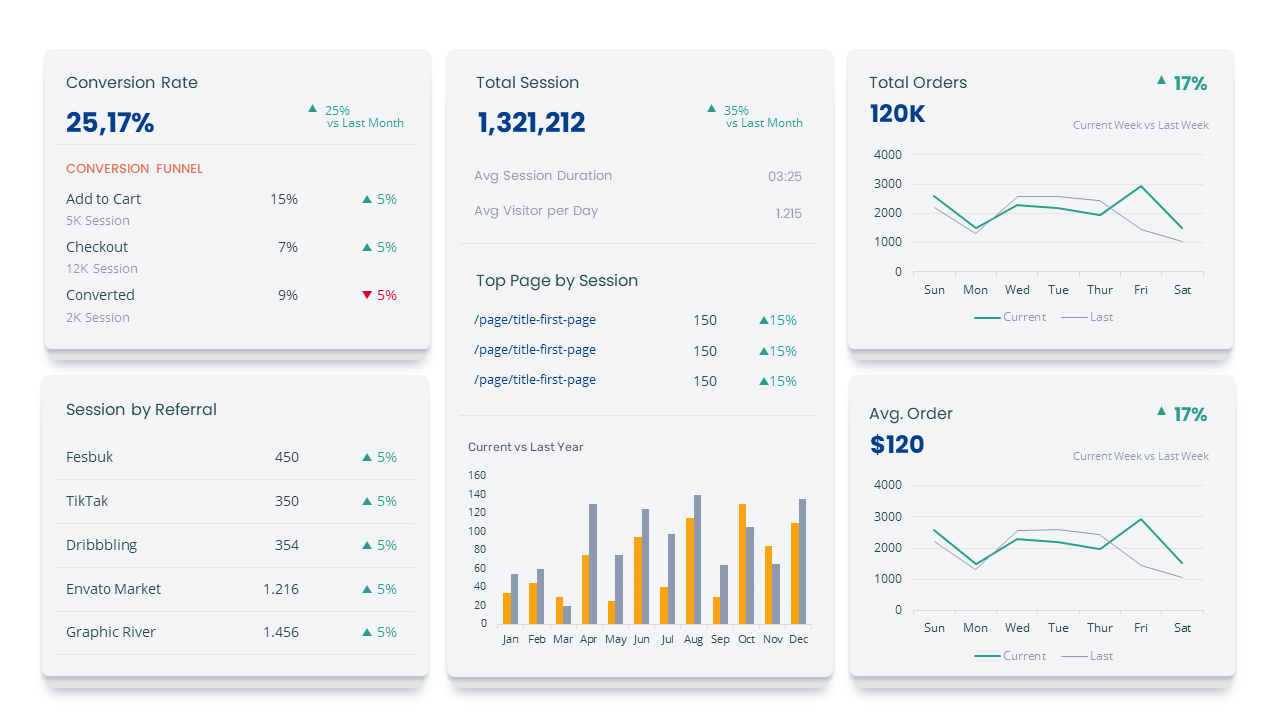
Task: Click the up arrow in the Dribbbling row
Action: pos(367,545)
